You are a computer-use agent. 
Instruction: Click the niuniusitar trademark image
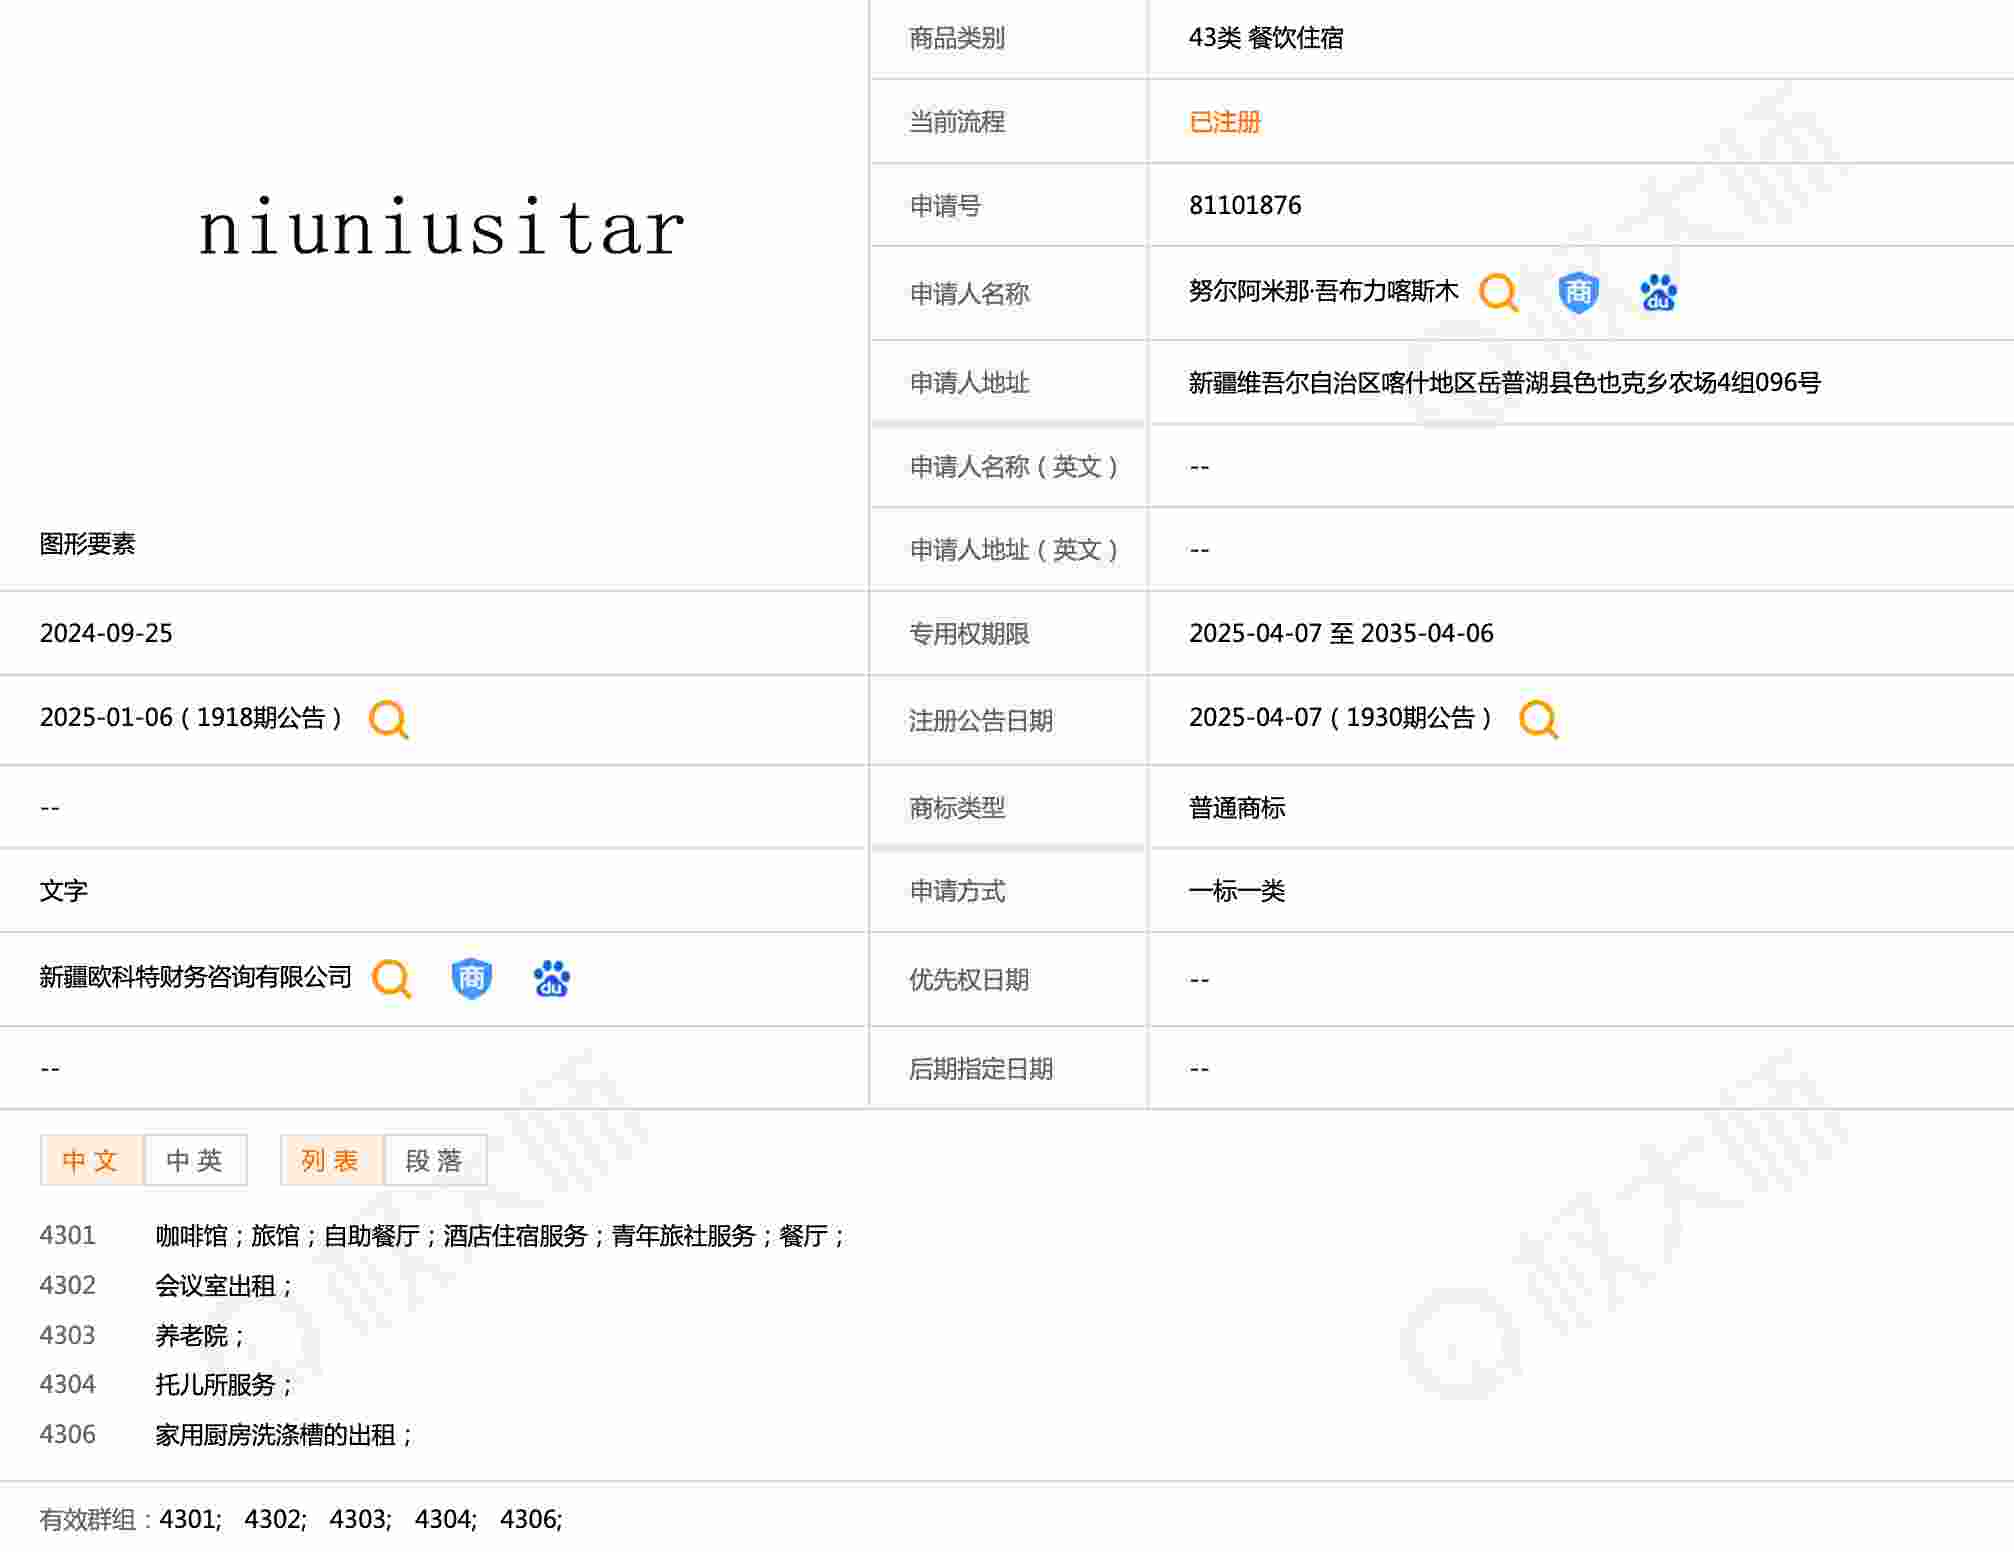click(441, 228)
